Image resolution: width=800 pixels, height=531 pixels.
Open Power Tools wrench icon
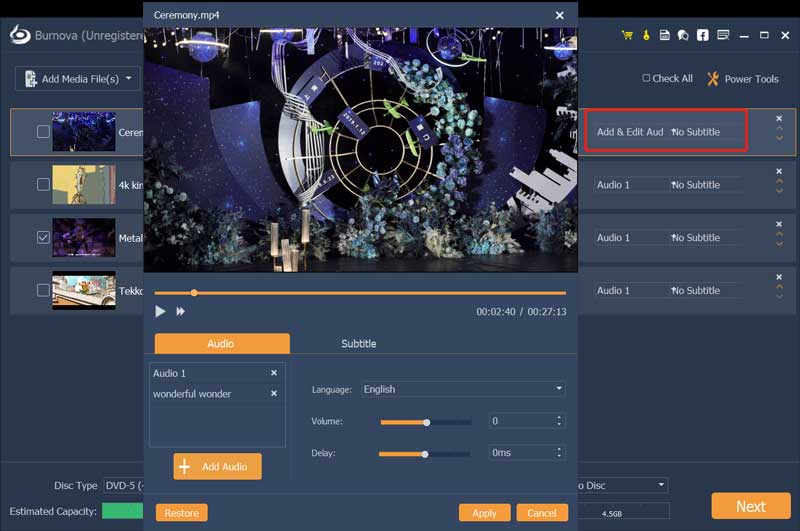(713, 79)
